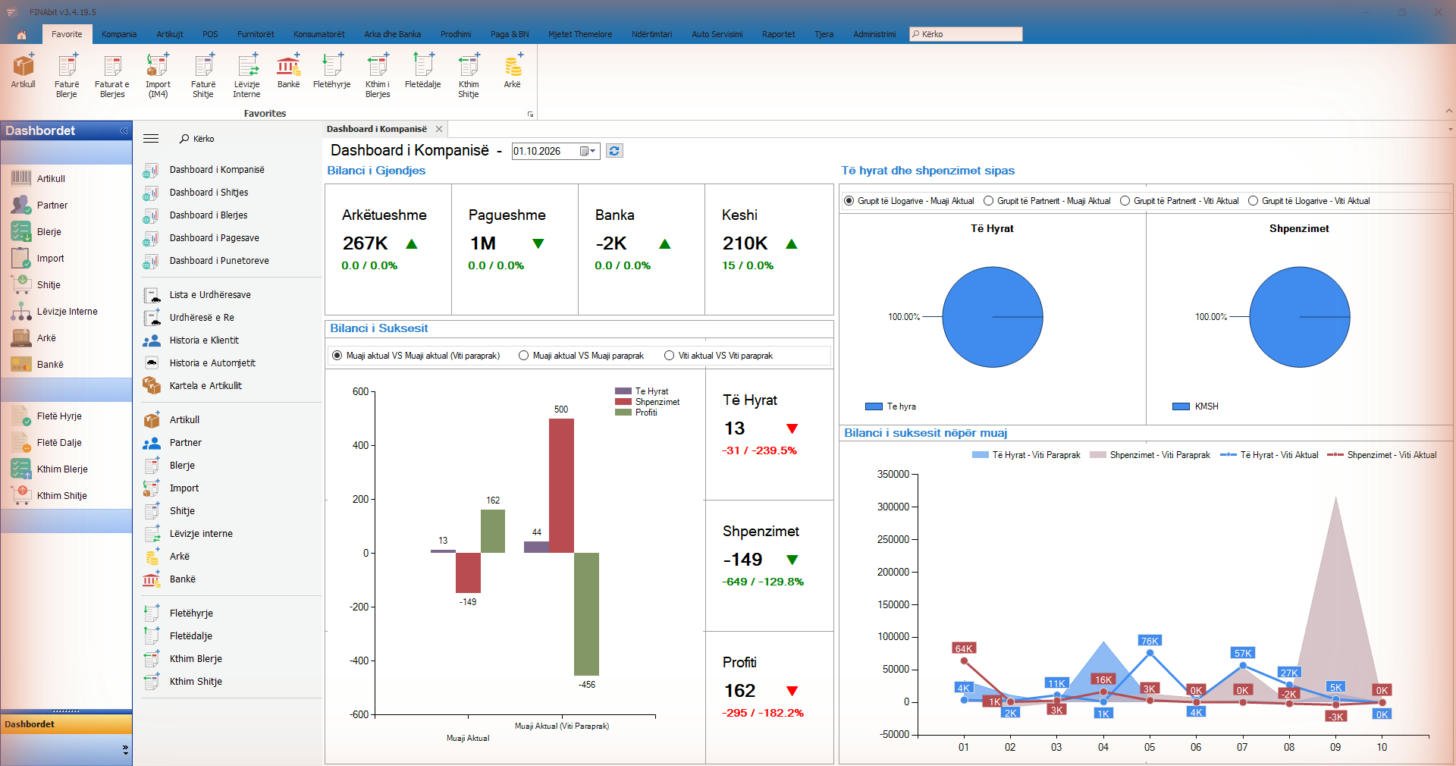1456x766 pixels.
Task: Open Arkë icon in Favorites ribbon
Action: (513, 72)
